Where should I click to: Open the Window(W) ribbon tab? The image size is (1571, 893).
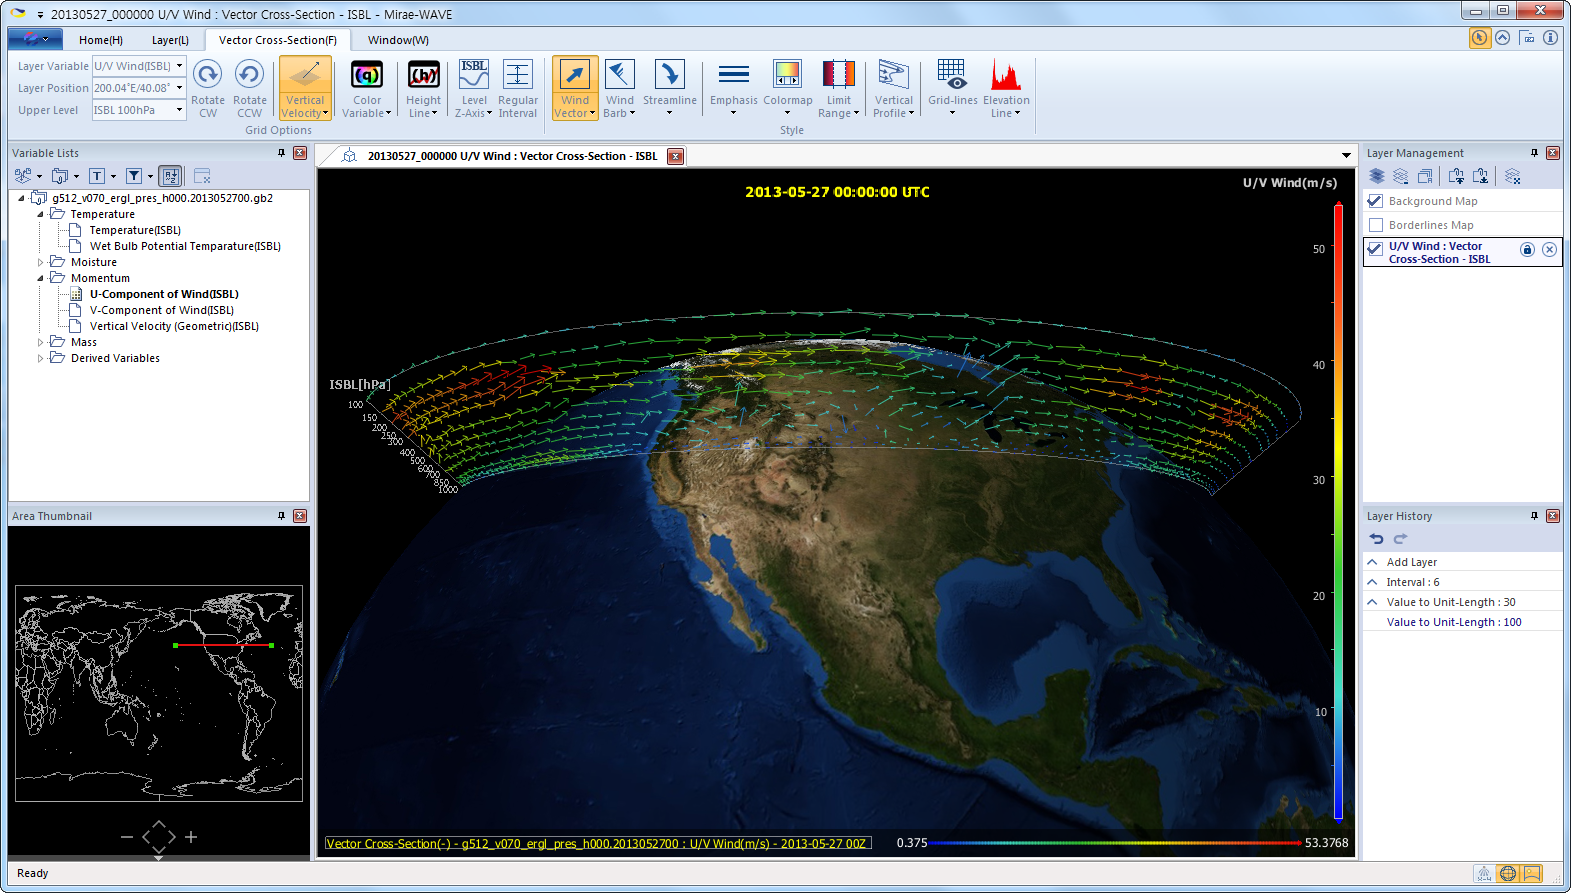[x=398, y=40]
